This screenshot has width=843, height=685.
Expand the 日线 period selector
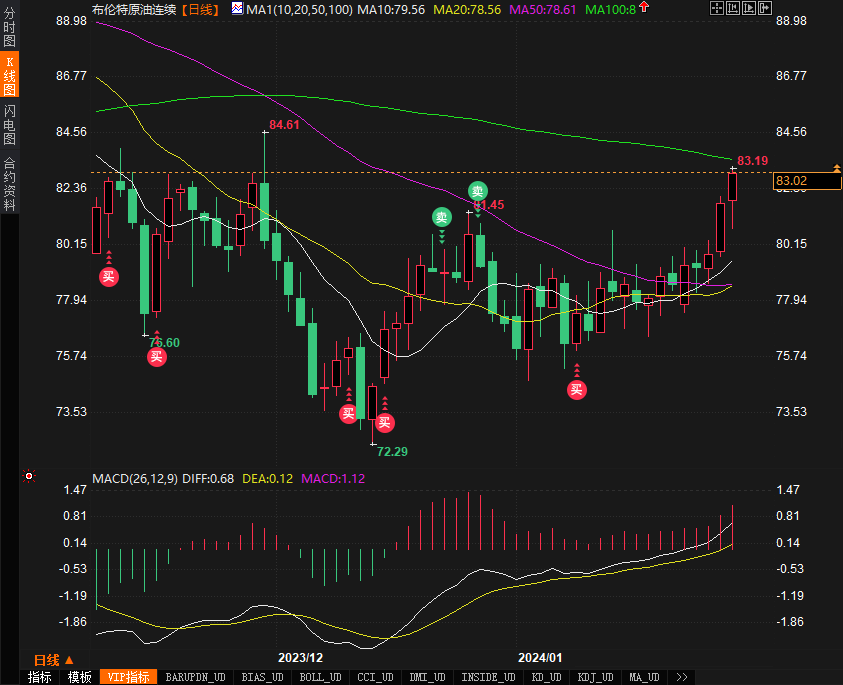click(x=54, y=660)
